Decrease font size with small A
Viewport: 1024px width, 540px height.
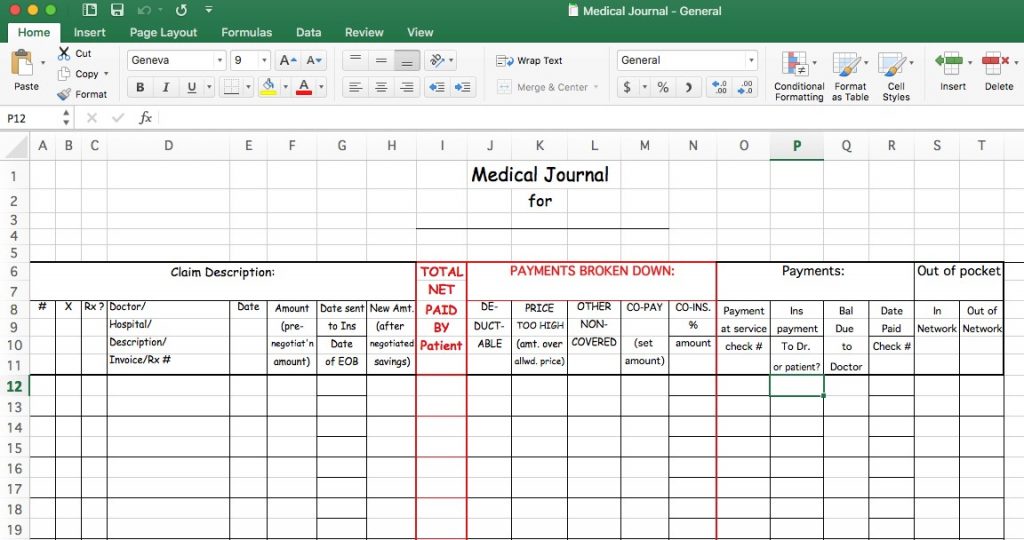[313, 60]
